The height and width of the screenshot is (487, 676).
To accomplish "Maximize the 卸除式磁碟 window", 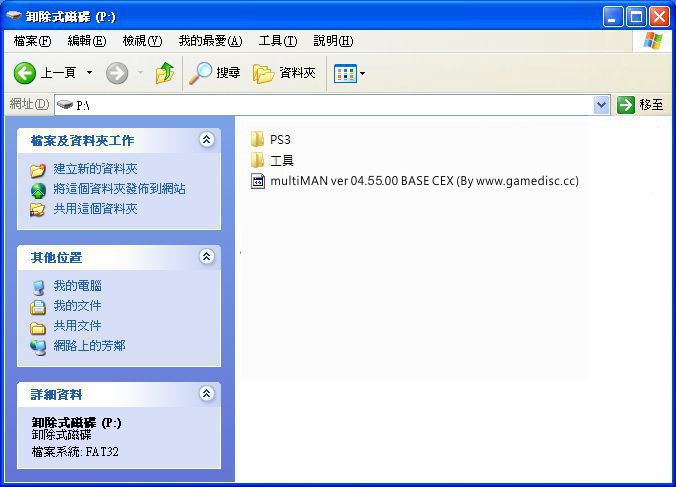I will 636,17.
